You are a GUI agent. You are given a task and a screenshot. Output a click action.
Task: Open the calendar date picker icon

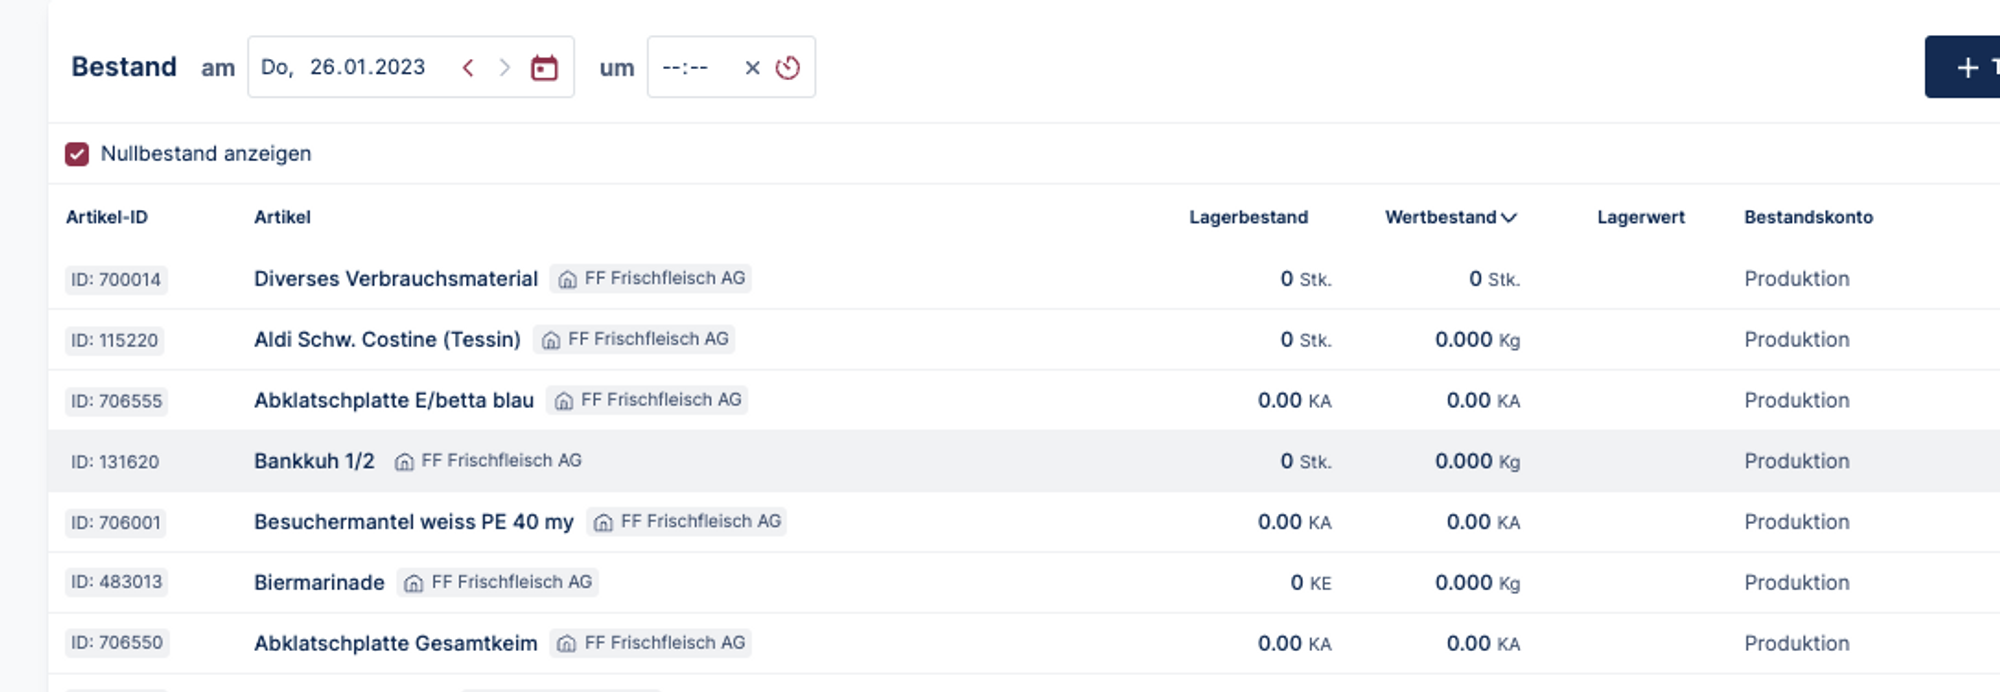click(544, 68)
